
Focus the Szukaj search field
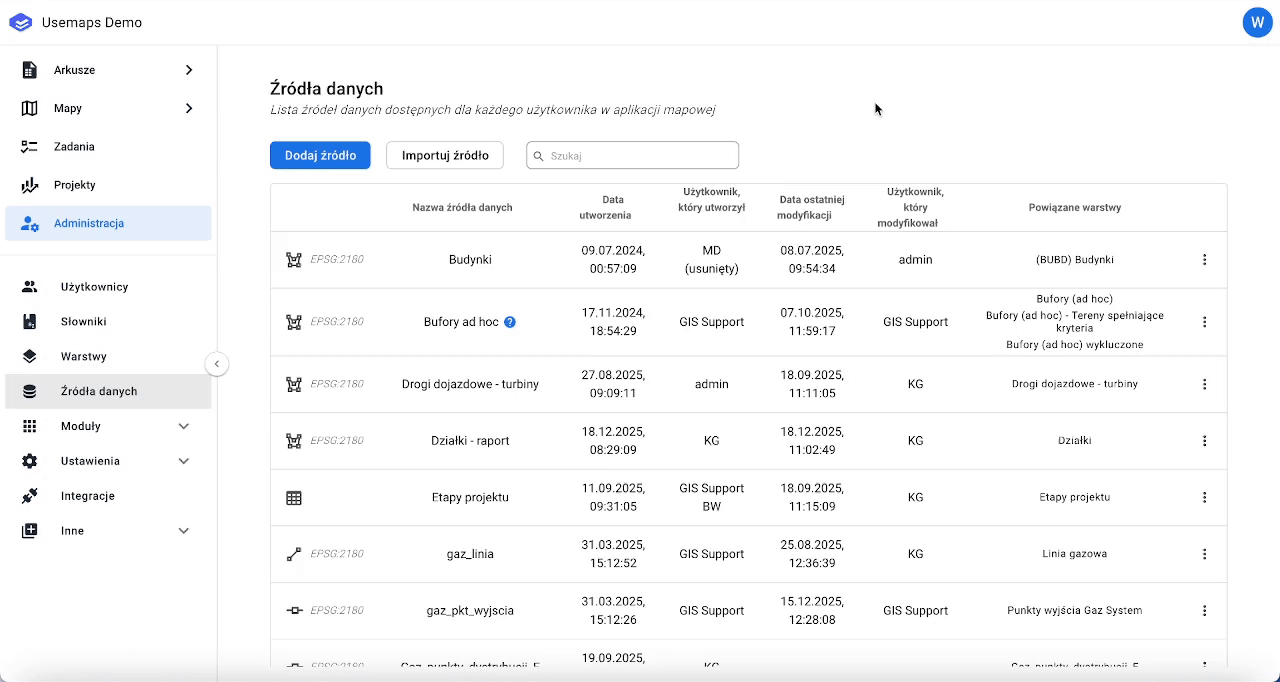640,156
